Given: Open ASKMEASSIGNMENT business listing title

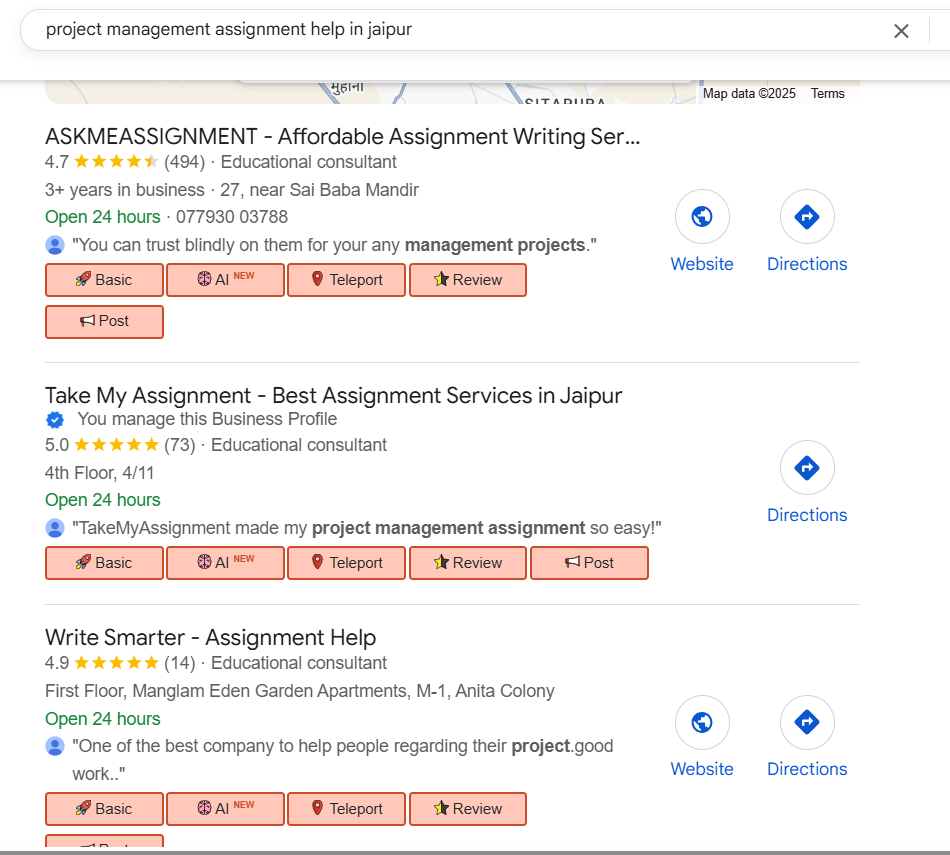Looking at the screenshot, I should pyautogui.click(x=342, y=136).
